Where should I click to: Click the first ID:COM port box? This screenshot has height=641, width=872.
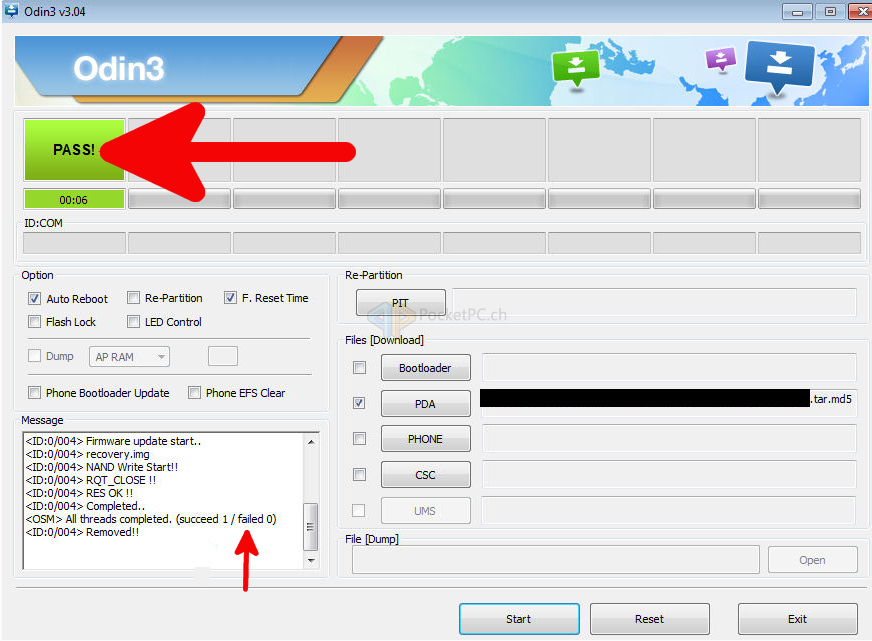[x=74, y=243]
